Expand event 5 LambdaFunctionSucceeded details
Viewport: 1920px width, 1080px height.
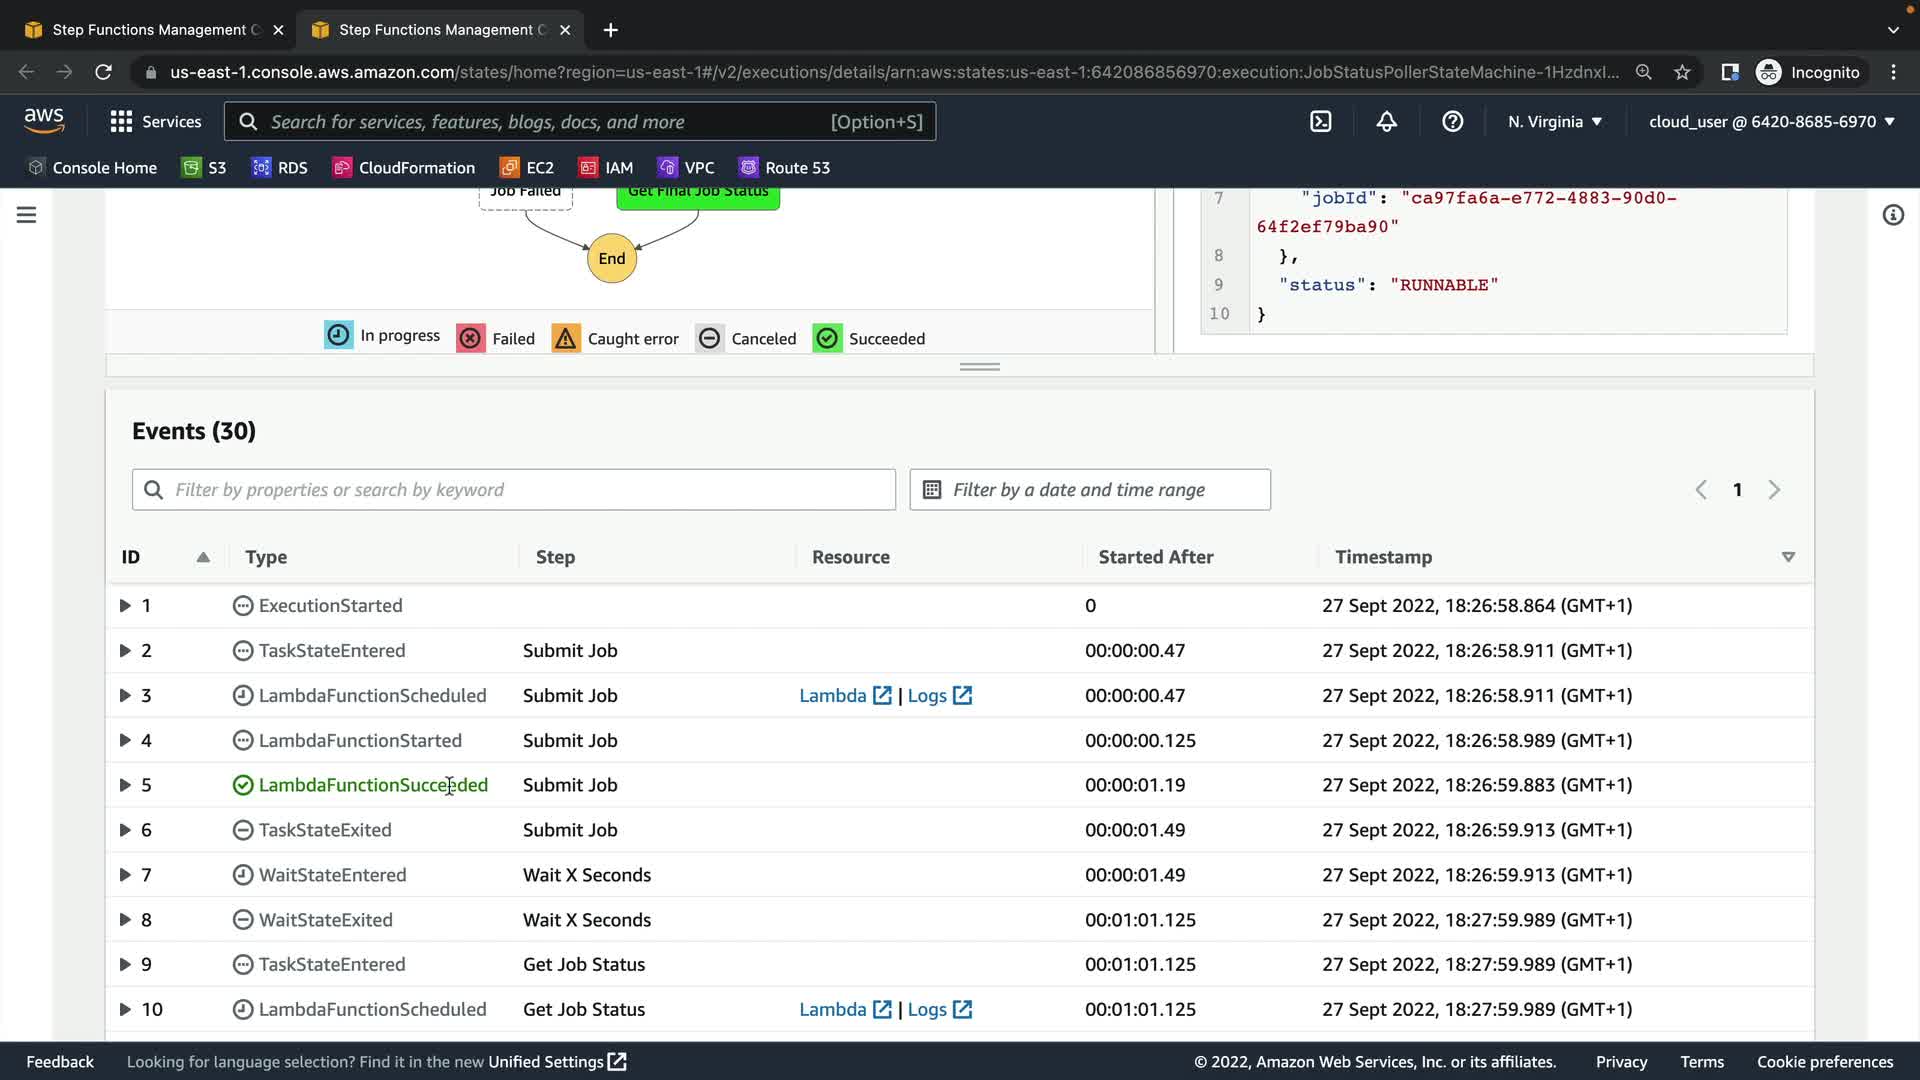(x=125, y=785)
